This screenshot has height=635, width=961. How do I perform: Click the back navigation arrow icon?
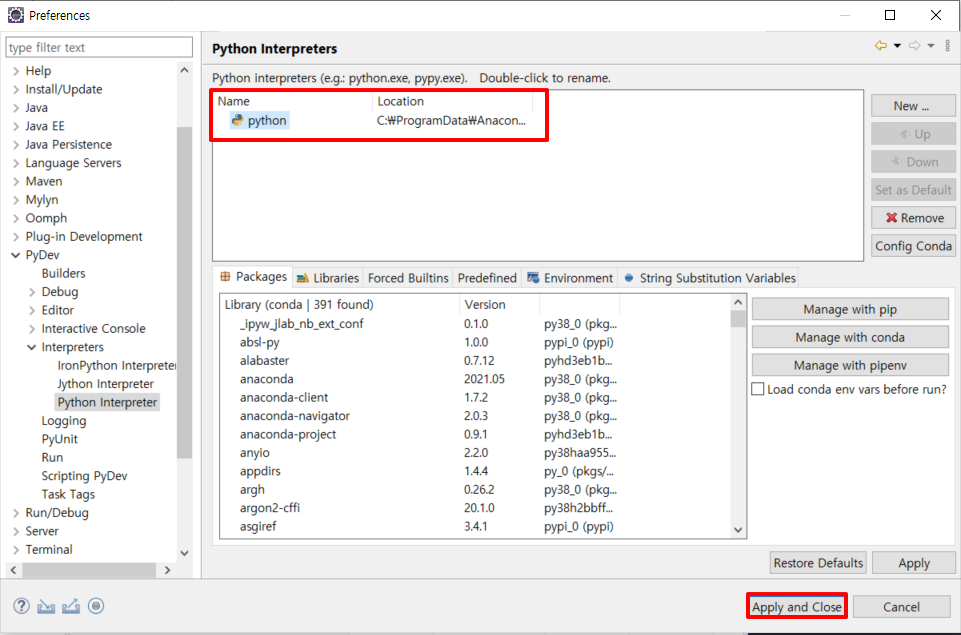point(881,46)
